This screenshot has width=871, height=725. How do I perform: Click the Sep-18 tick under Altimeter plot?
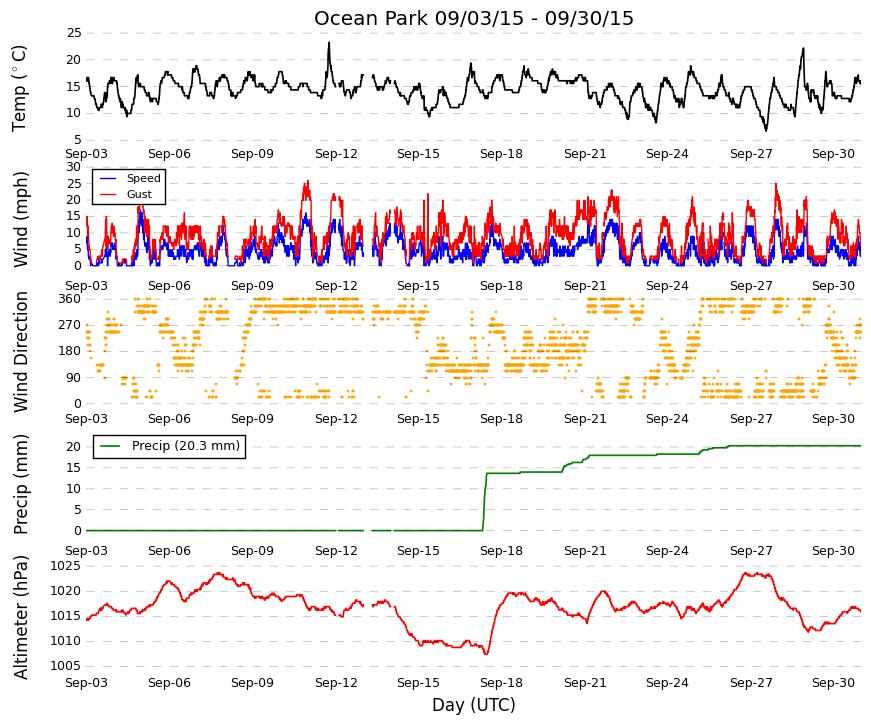point(501,683)
